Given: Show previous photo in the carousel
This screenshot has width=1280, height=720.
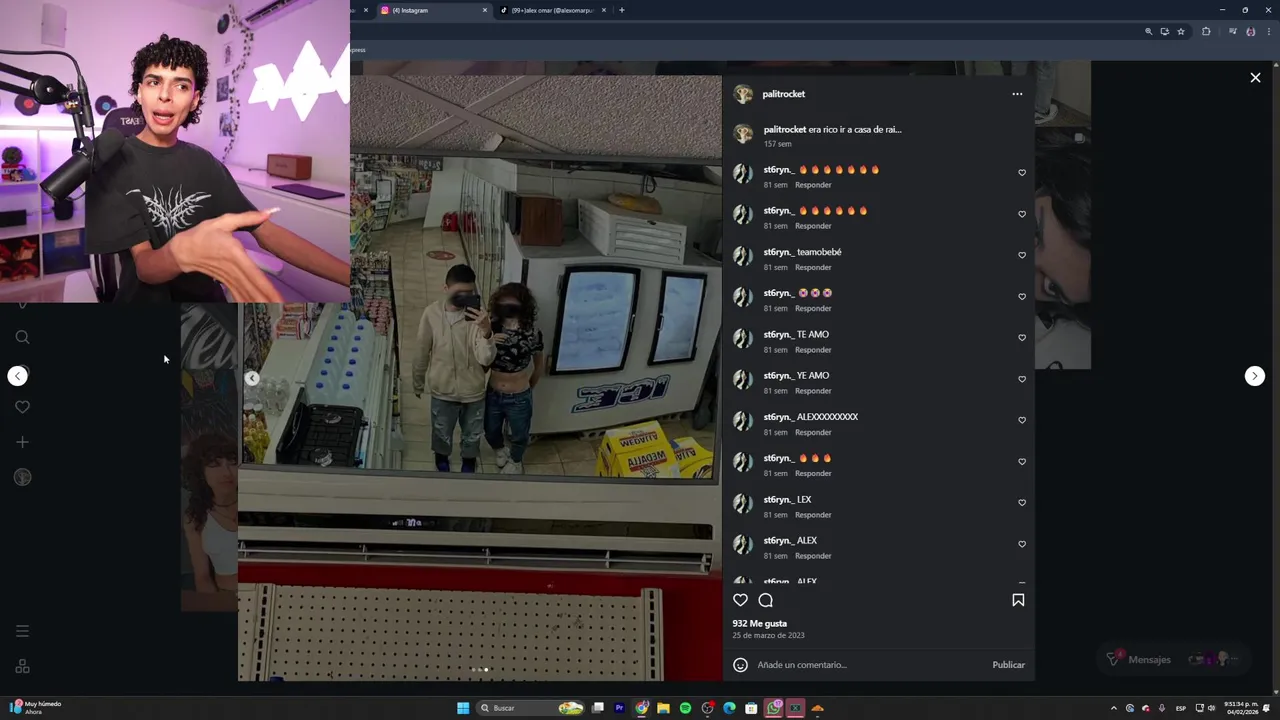Looking at the screenshot, I should pyautogui.click(x=252, y=378).
